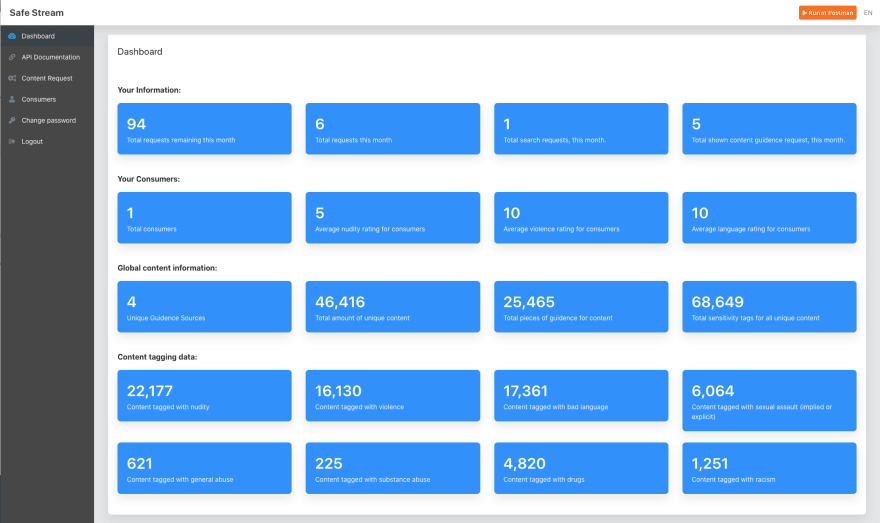Click 'Total pieces of guidance for content' card
Screen dimensions: 880x523
(x=581, y=306)
